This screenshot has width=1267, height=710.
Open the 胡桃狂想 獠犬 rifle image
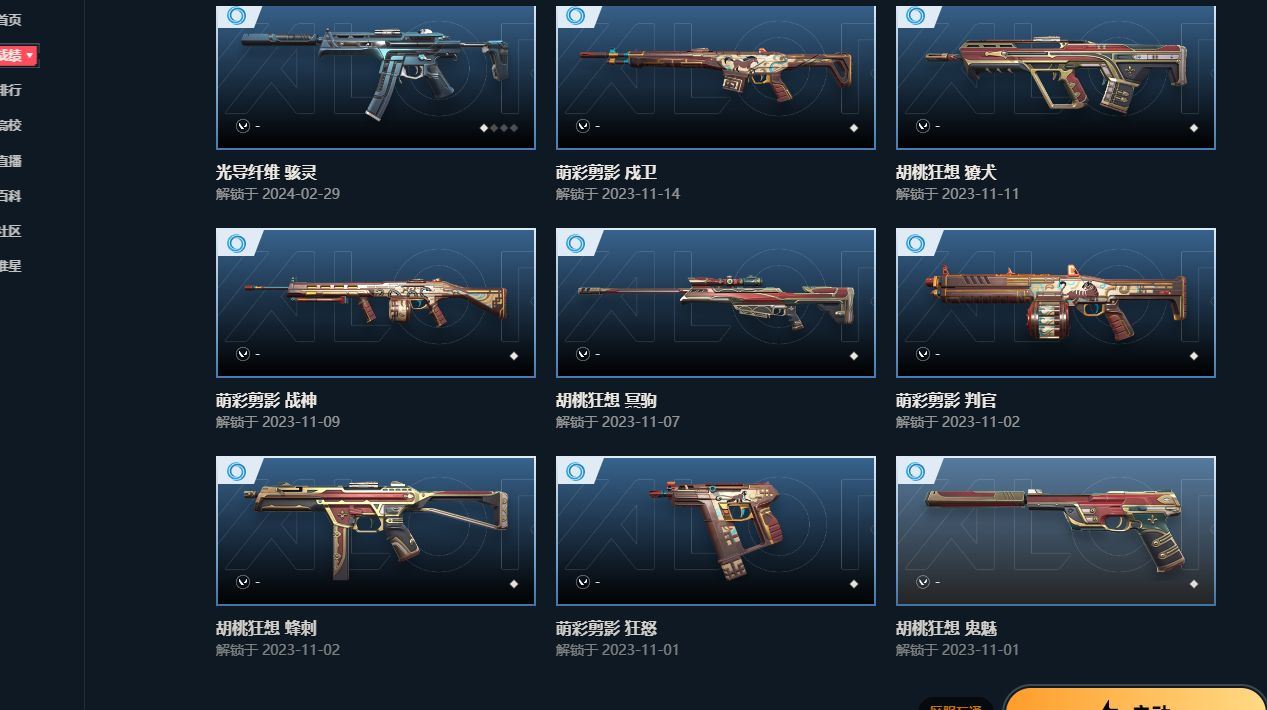point(1056,77)
